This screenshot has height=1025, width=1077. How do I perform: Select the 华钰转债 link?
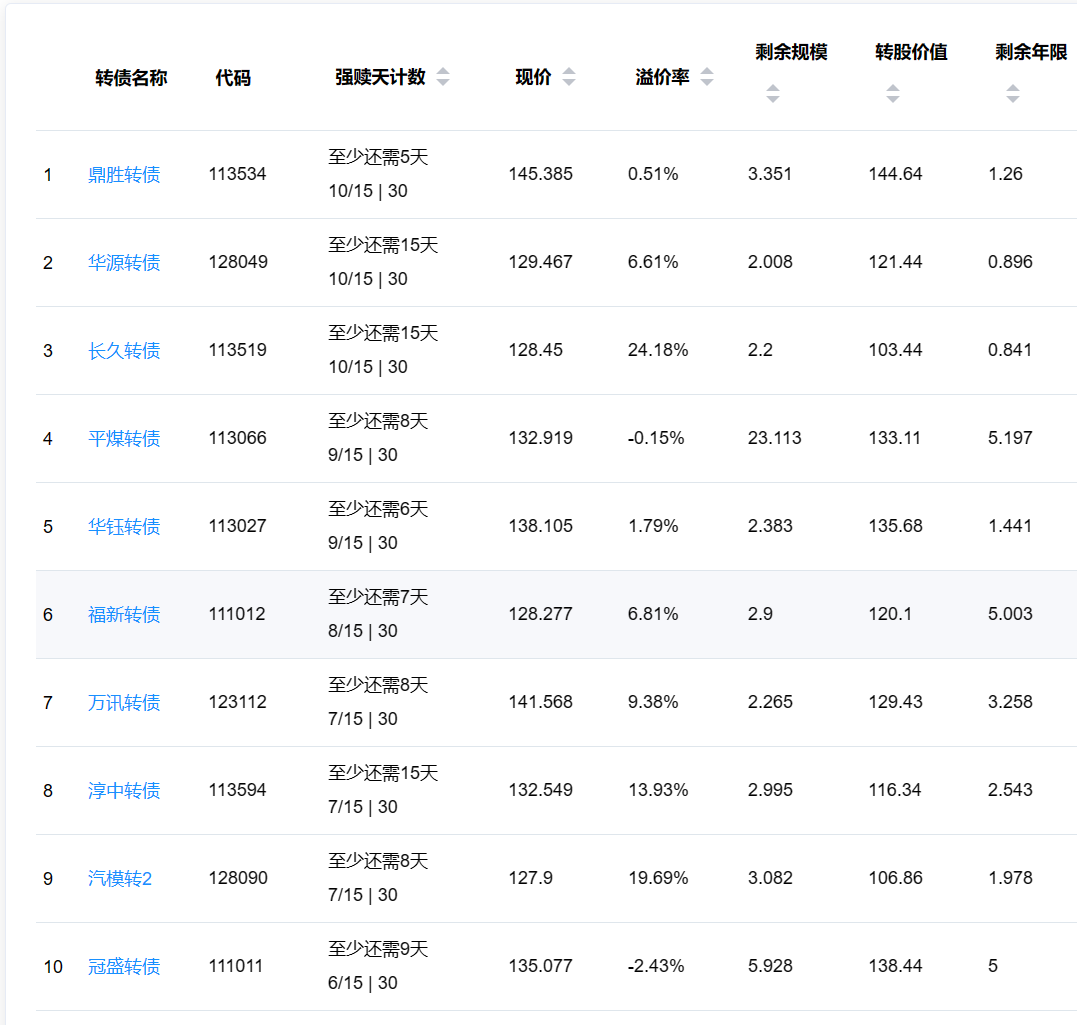tap(124, 527)
